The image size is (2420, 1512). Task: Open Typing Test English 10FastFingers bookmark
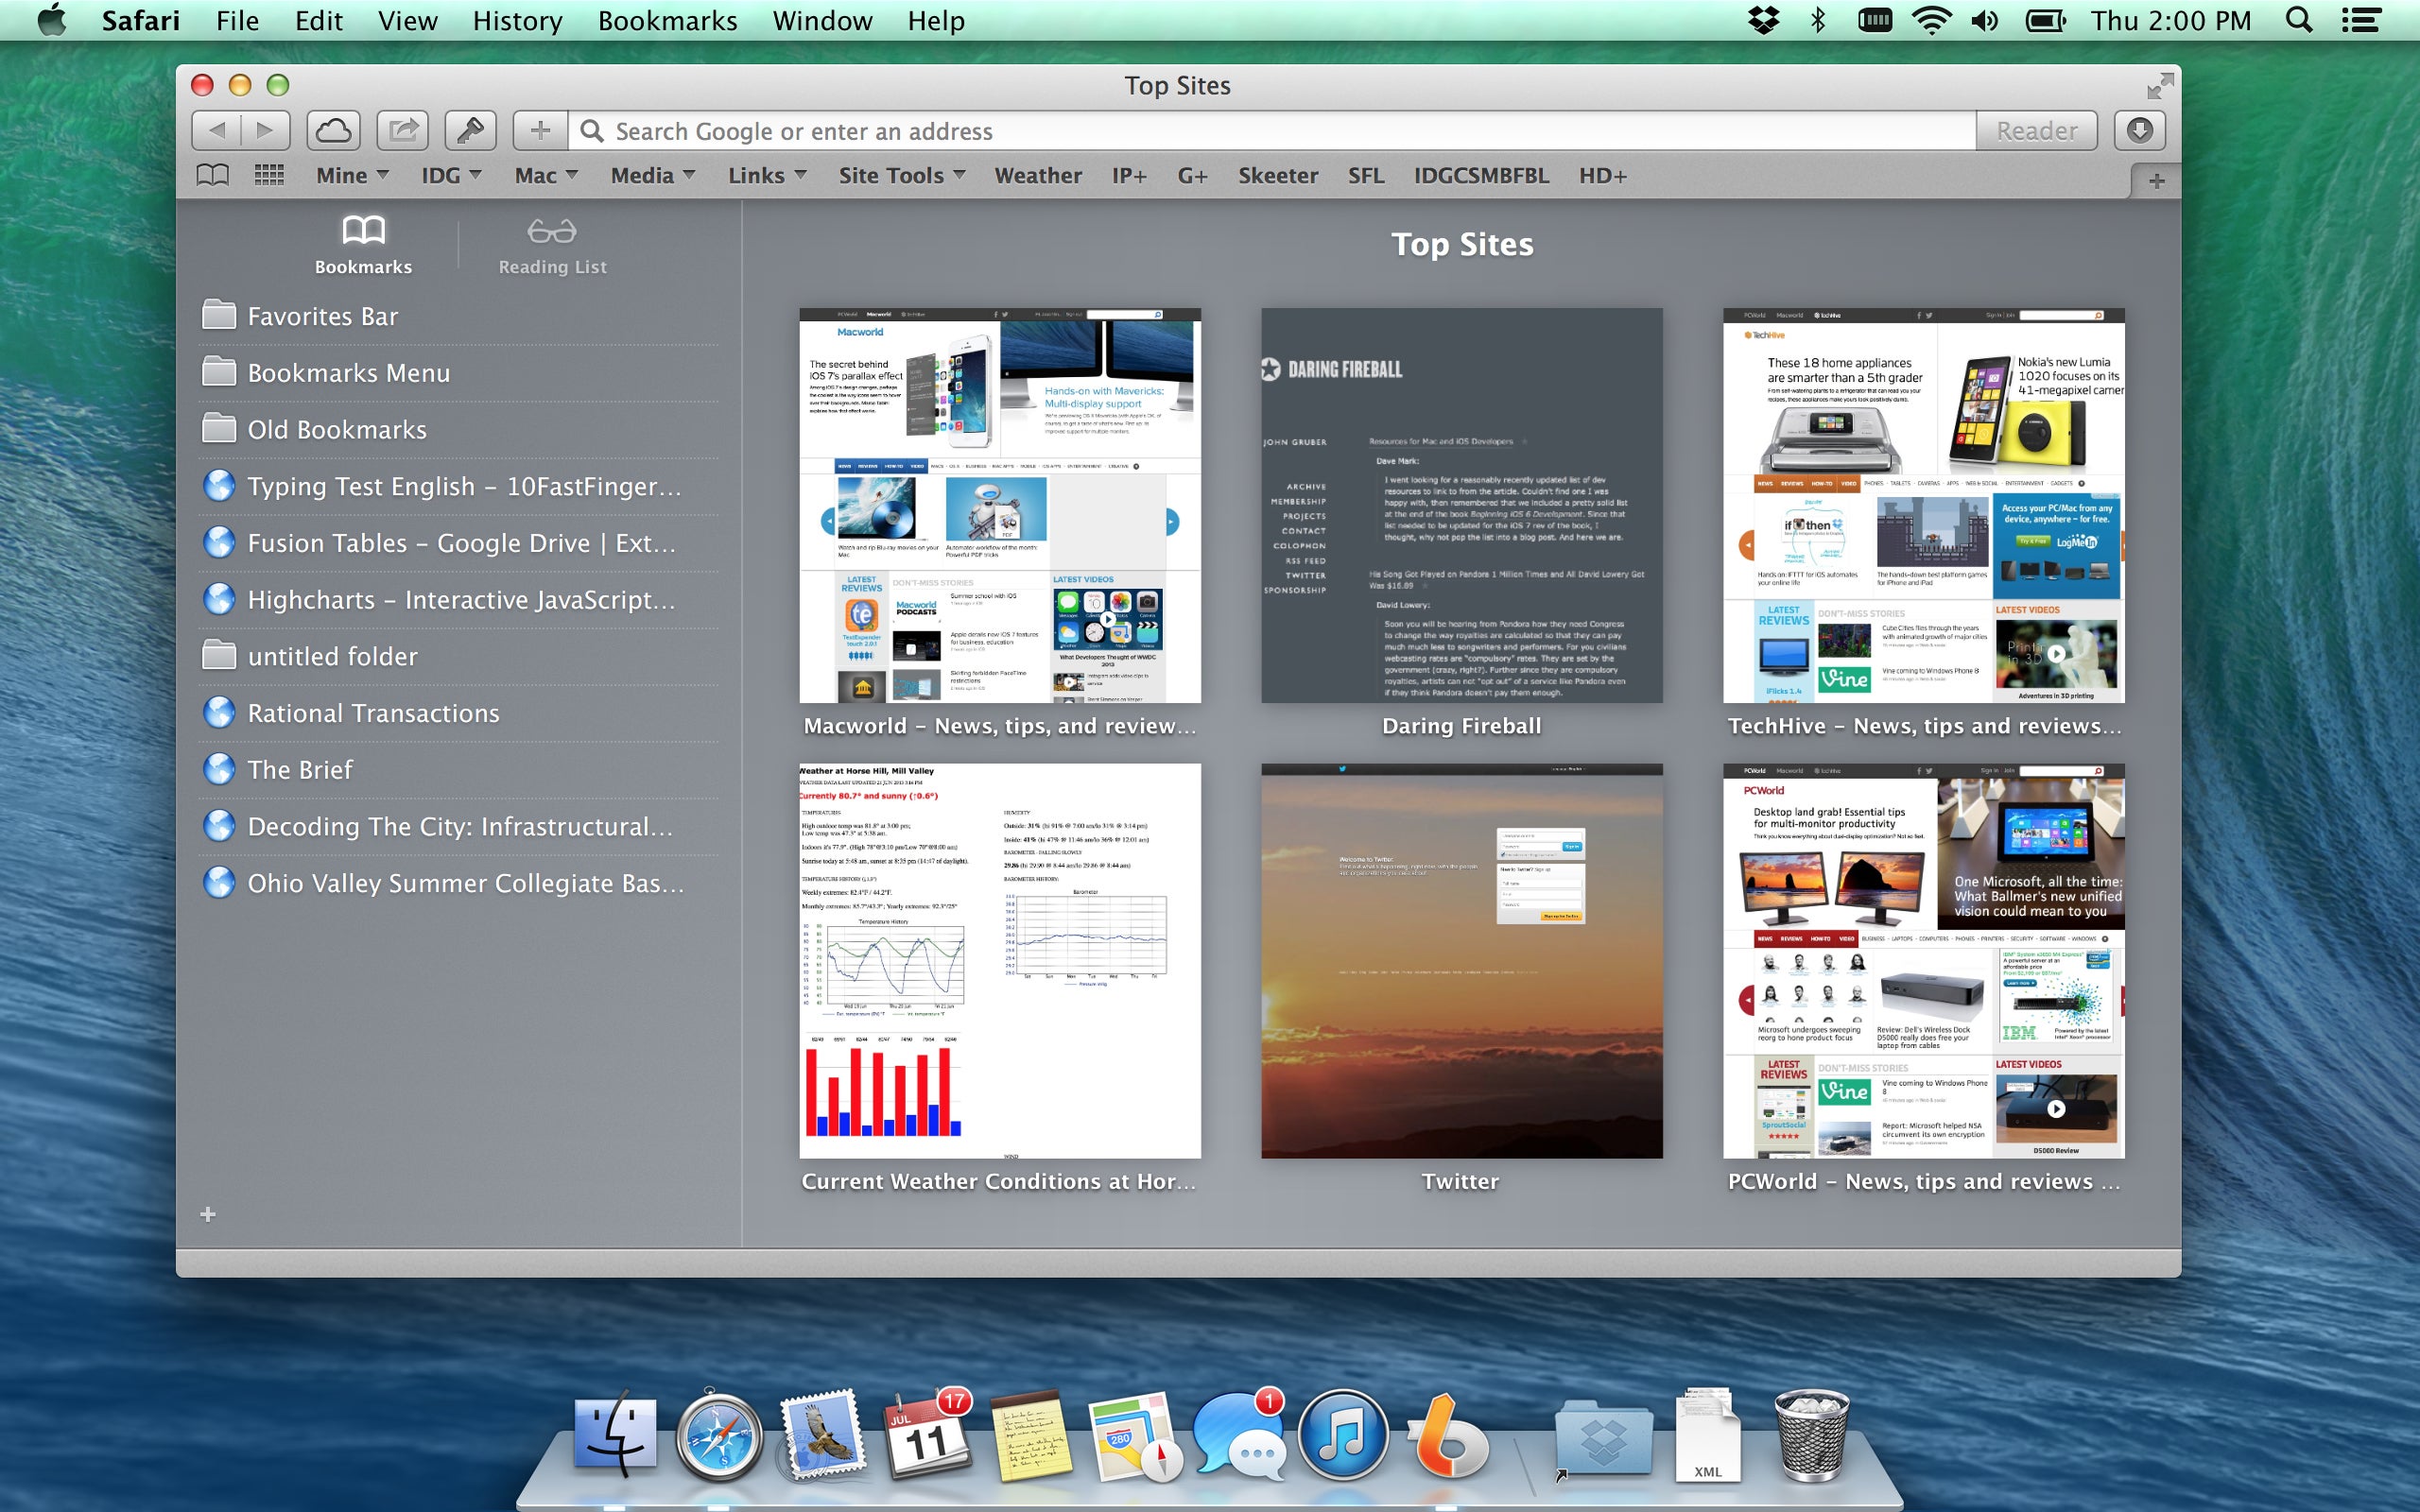tap(458, 487)
